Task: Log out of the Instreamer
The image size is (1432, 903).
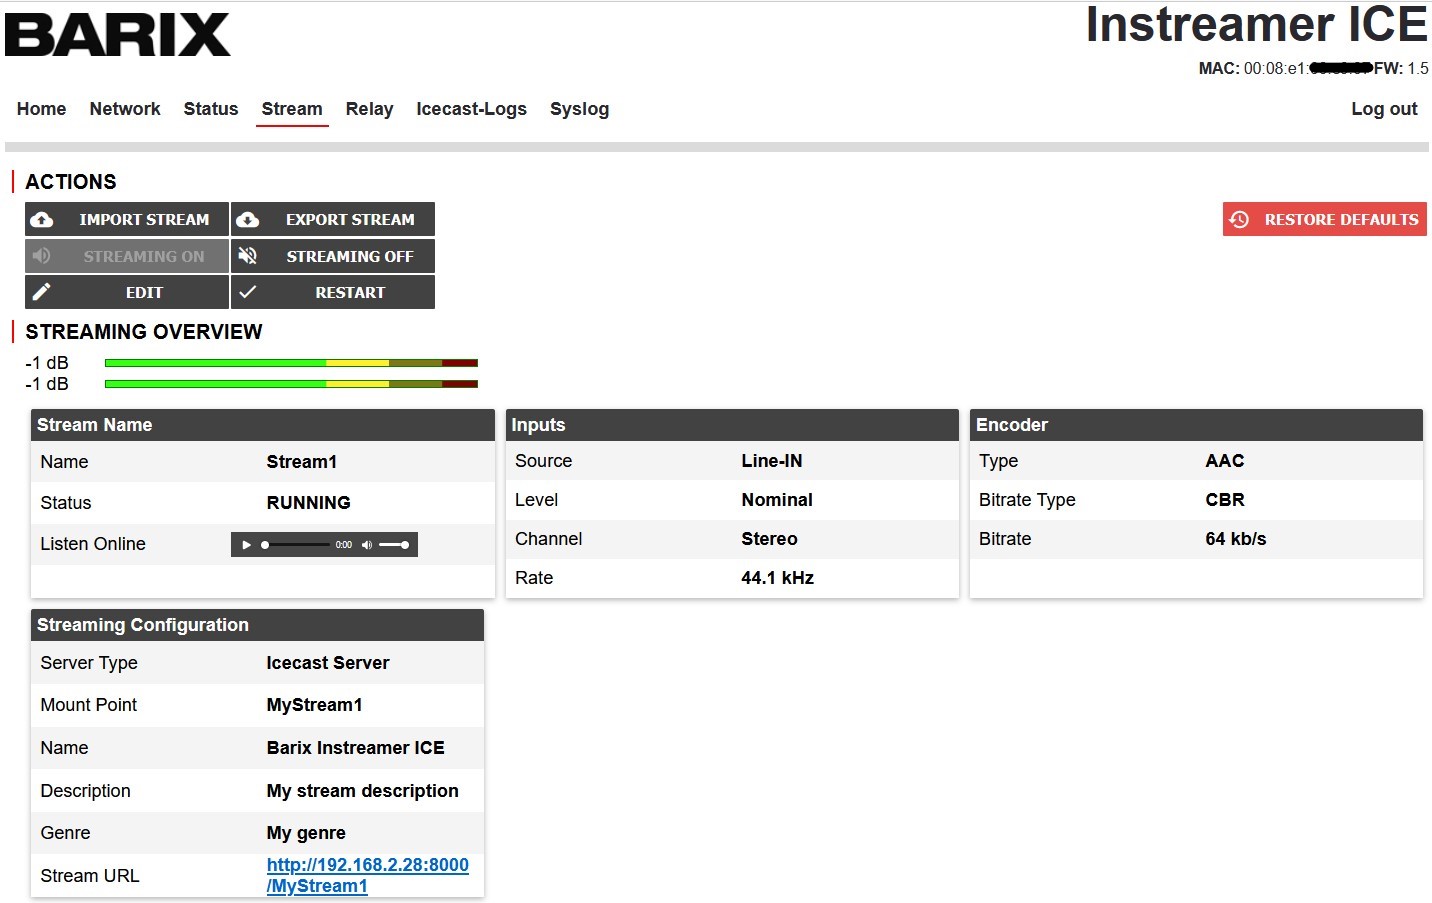Action: (1383, 109)
